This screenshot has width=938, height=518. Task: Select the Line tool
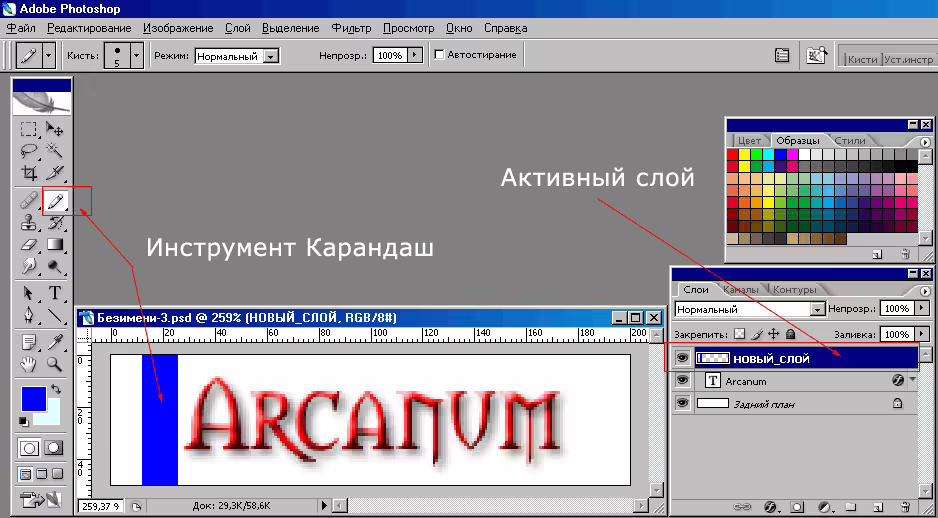[x=55, y=315]
